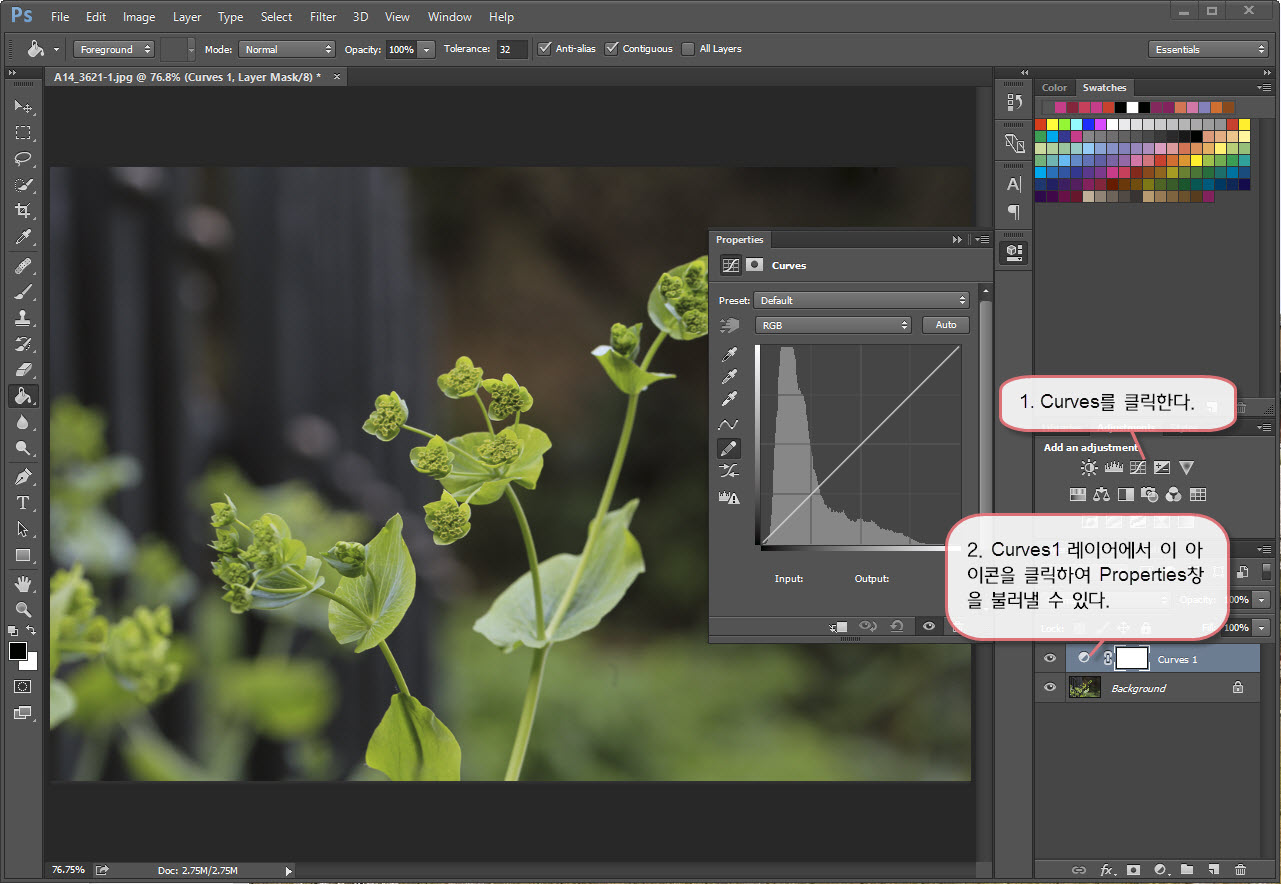Add an Exposure adjustment

pyautogui.click(x=1162, y=467)
